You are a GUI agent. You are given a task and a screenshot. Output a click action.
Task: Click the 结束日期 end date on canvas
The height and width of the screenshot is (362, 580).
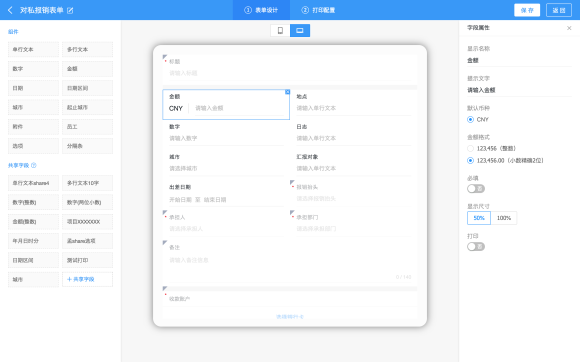tap(215, 200)
